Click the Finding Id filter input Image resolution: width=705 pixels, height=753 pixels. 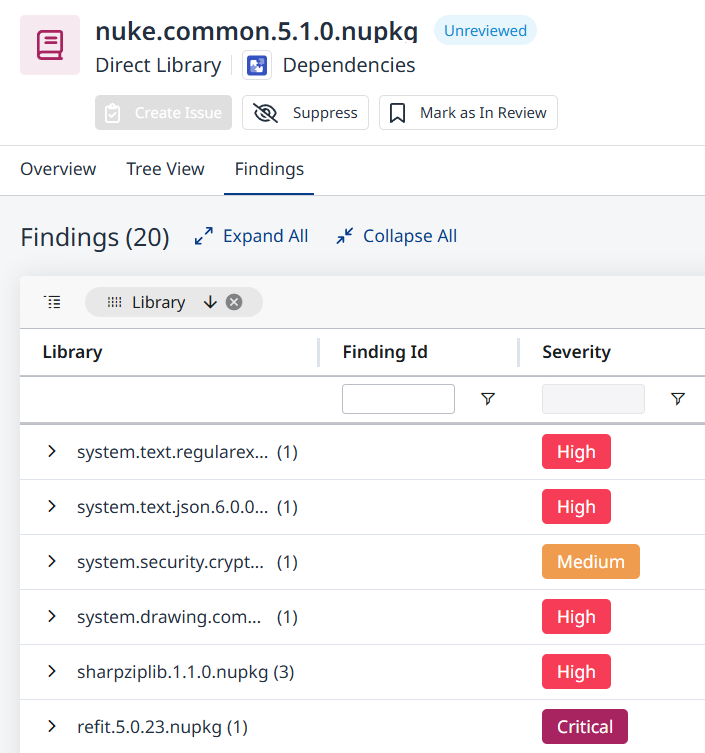click(x=398, y=399)
